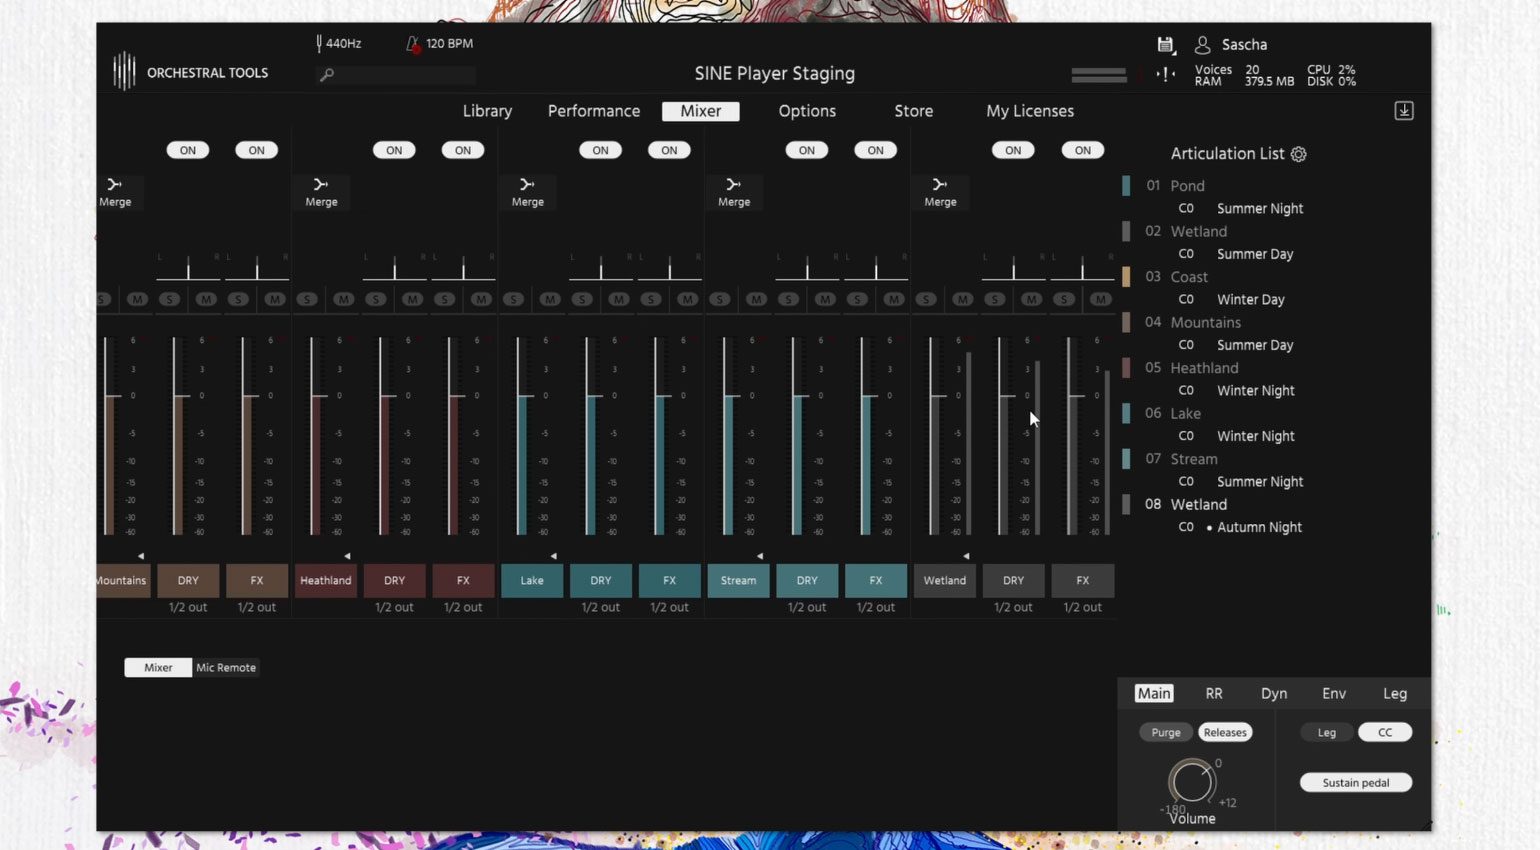This screenshot has height=850, width=1540.
Task: Mute the Stream FX channel
Action: pos(893,299)
